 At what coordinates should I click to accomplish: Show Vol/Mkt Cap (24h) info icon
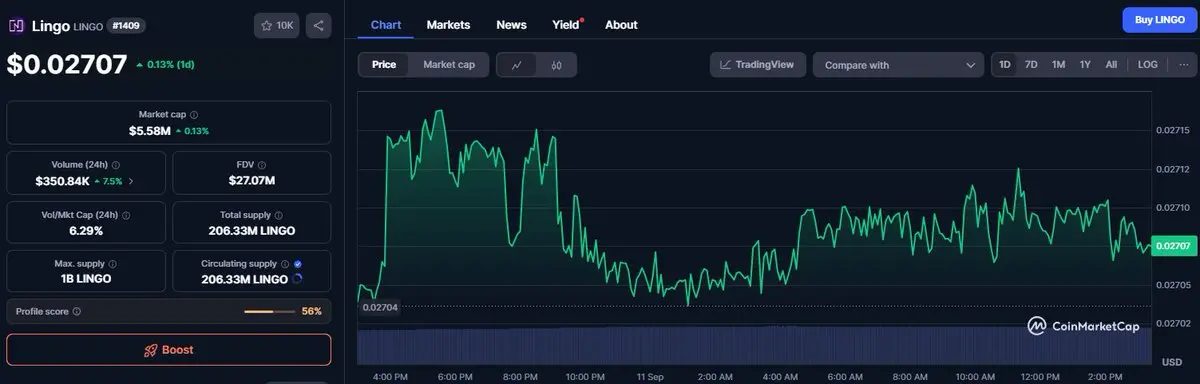[125, 215]
